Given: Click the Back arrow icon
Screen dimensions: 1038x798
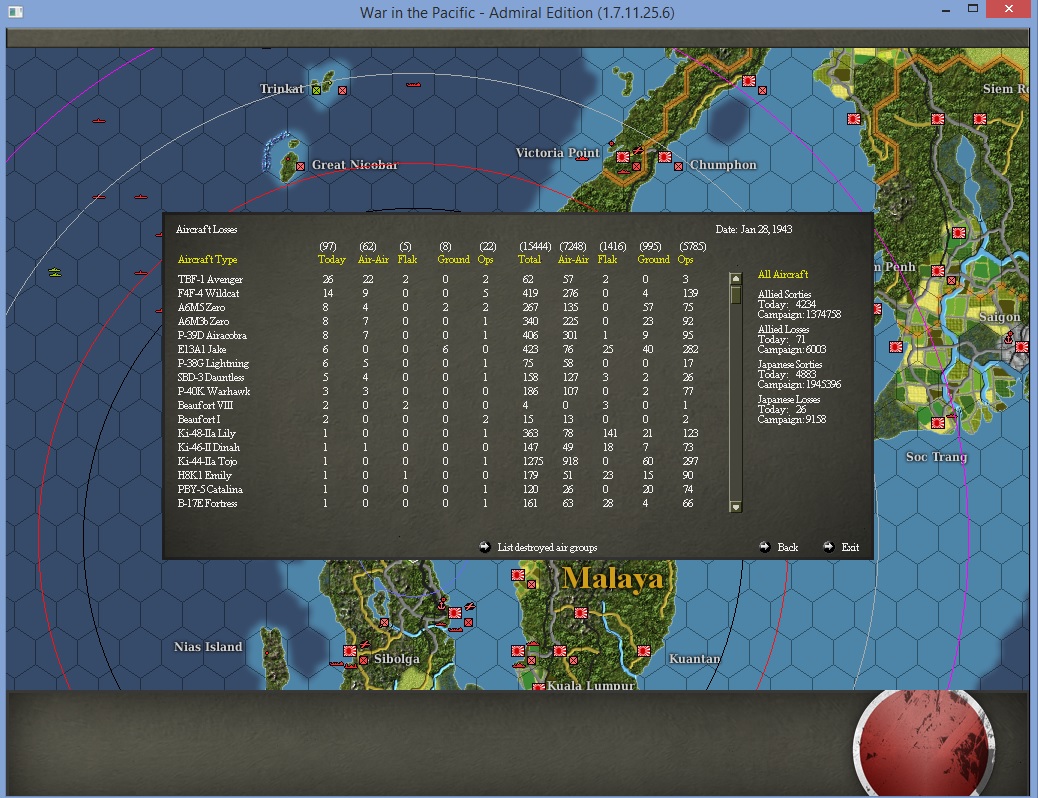Looking at the screenshot, I should click(x=765, y=547).
